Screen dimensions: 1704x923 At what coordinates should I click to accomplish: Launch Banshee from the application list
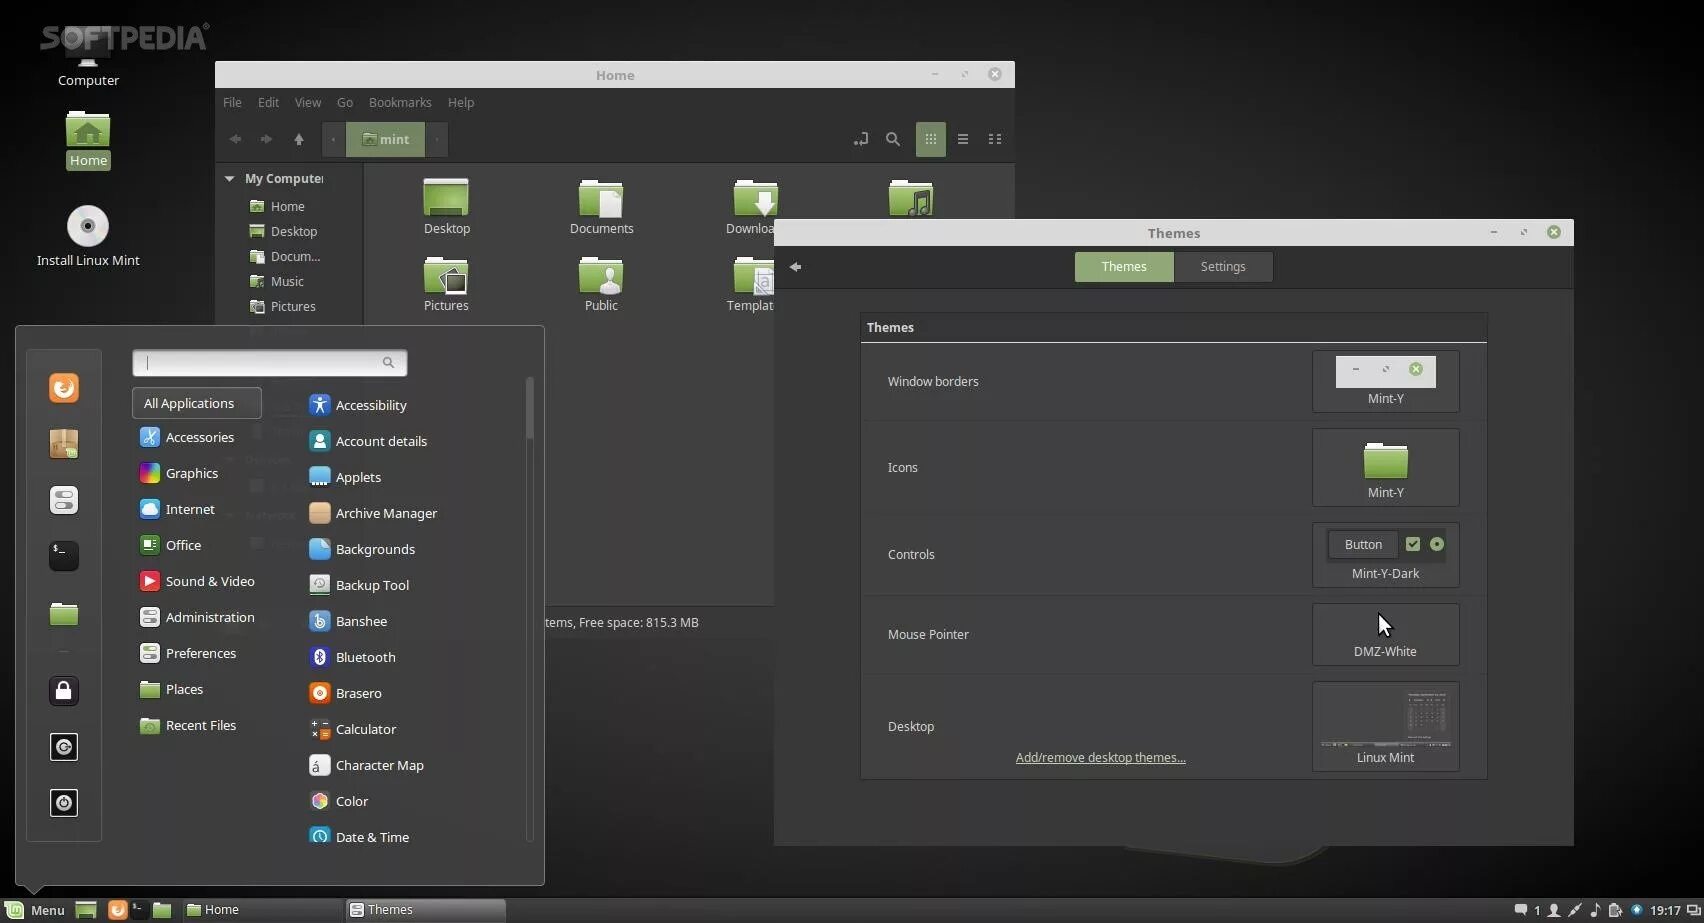click(360, 621)
